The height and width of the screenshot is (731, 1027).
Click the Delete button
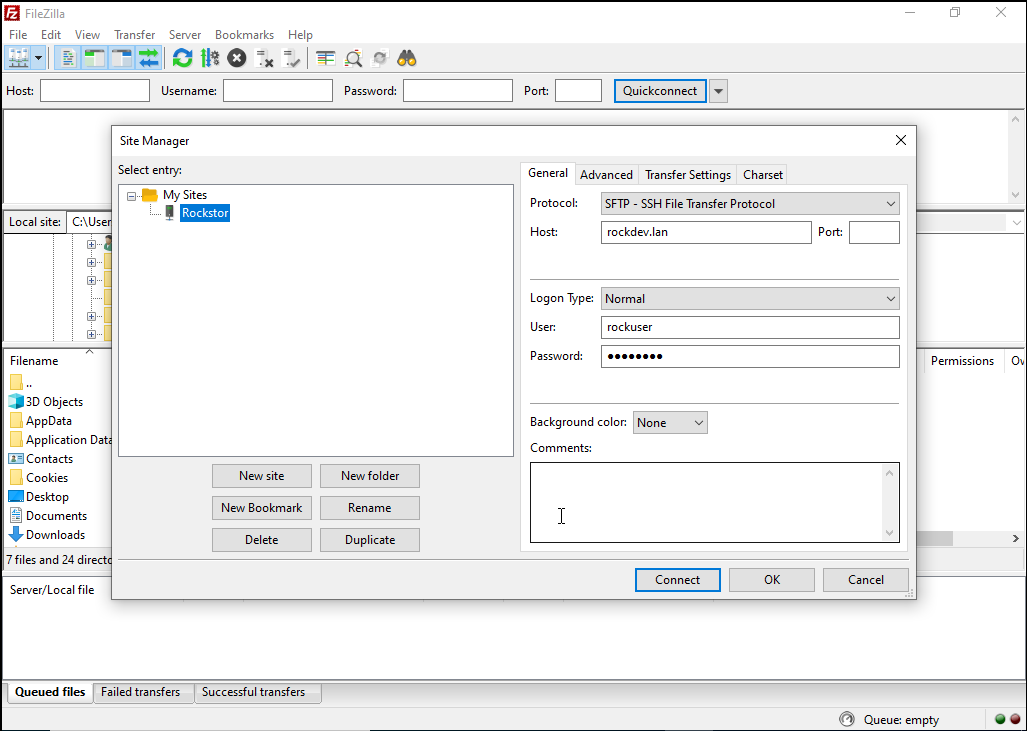point(261,540)
